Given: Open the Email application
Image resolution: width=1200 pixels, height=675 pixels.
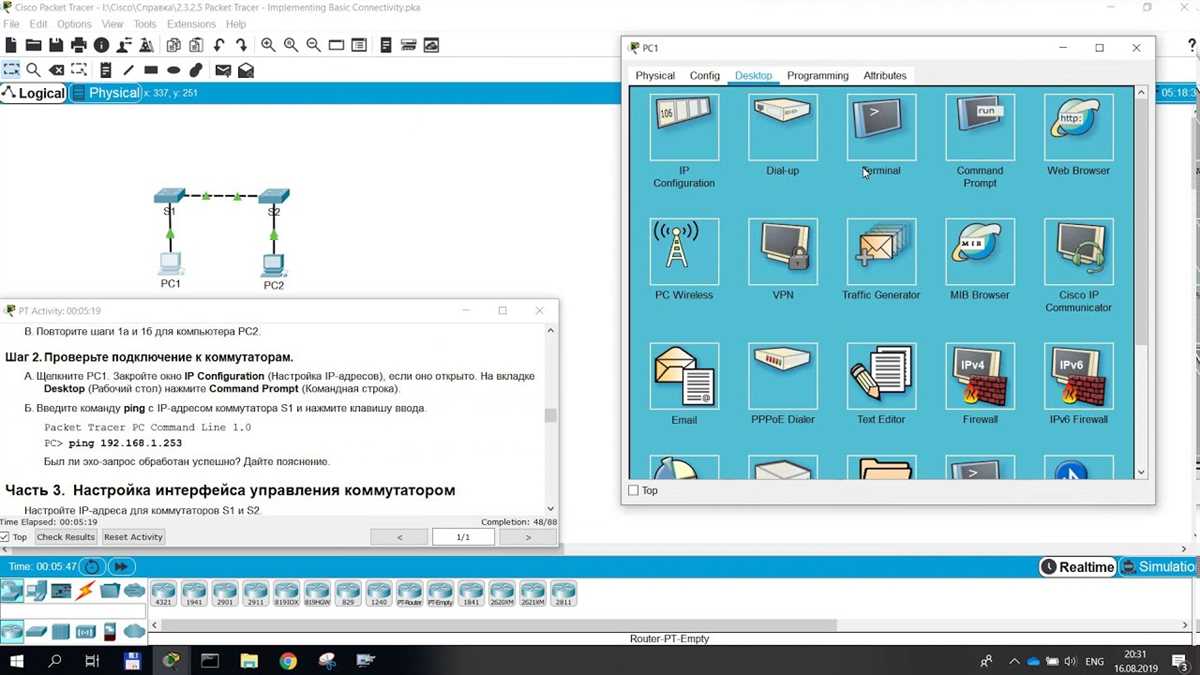Looking at the screenshot, I should 684,376.
